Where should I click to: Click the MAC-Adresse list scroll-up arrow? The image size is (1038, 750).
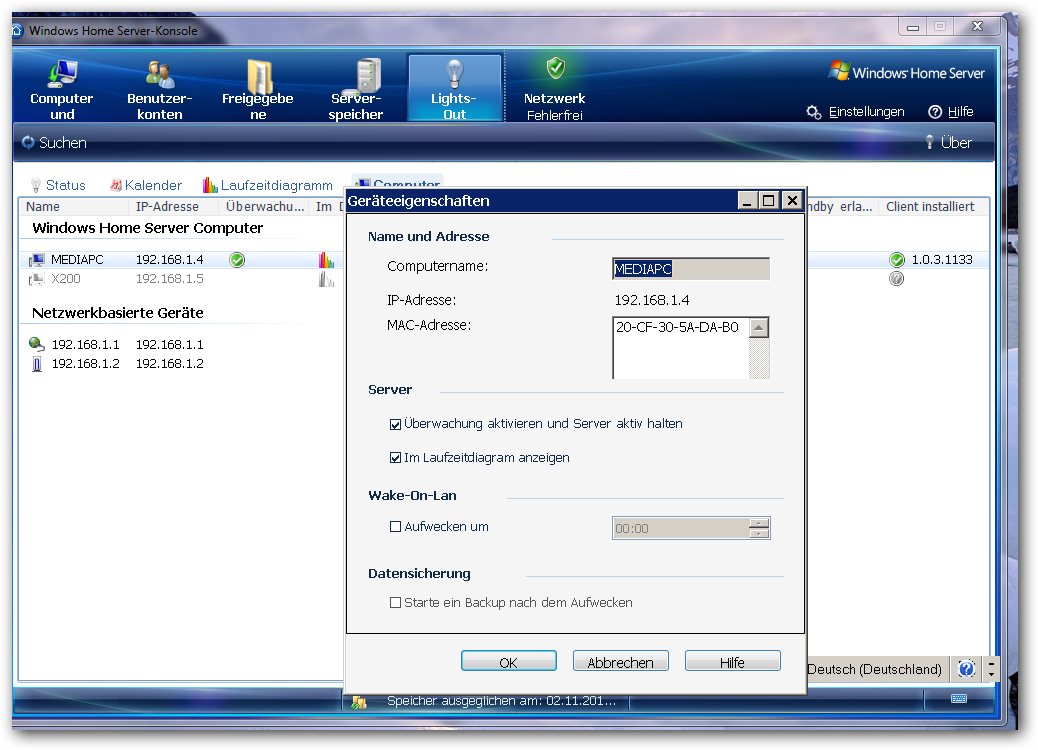759,328
